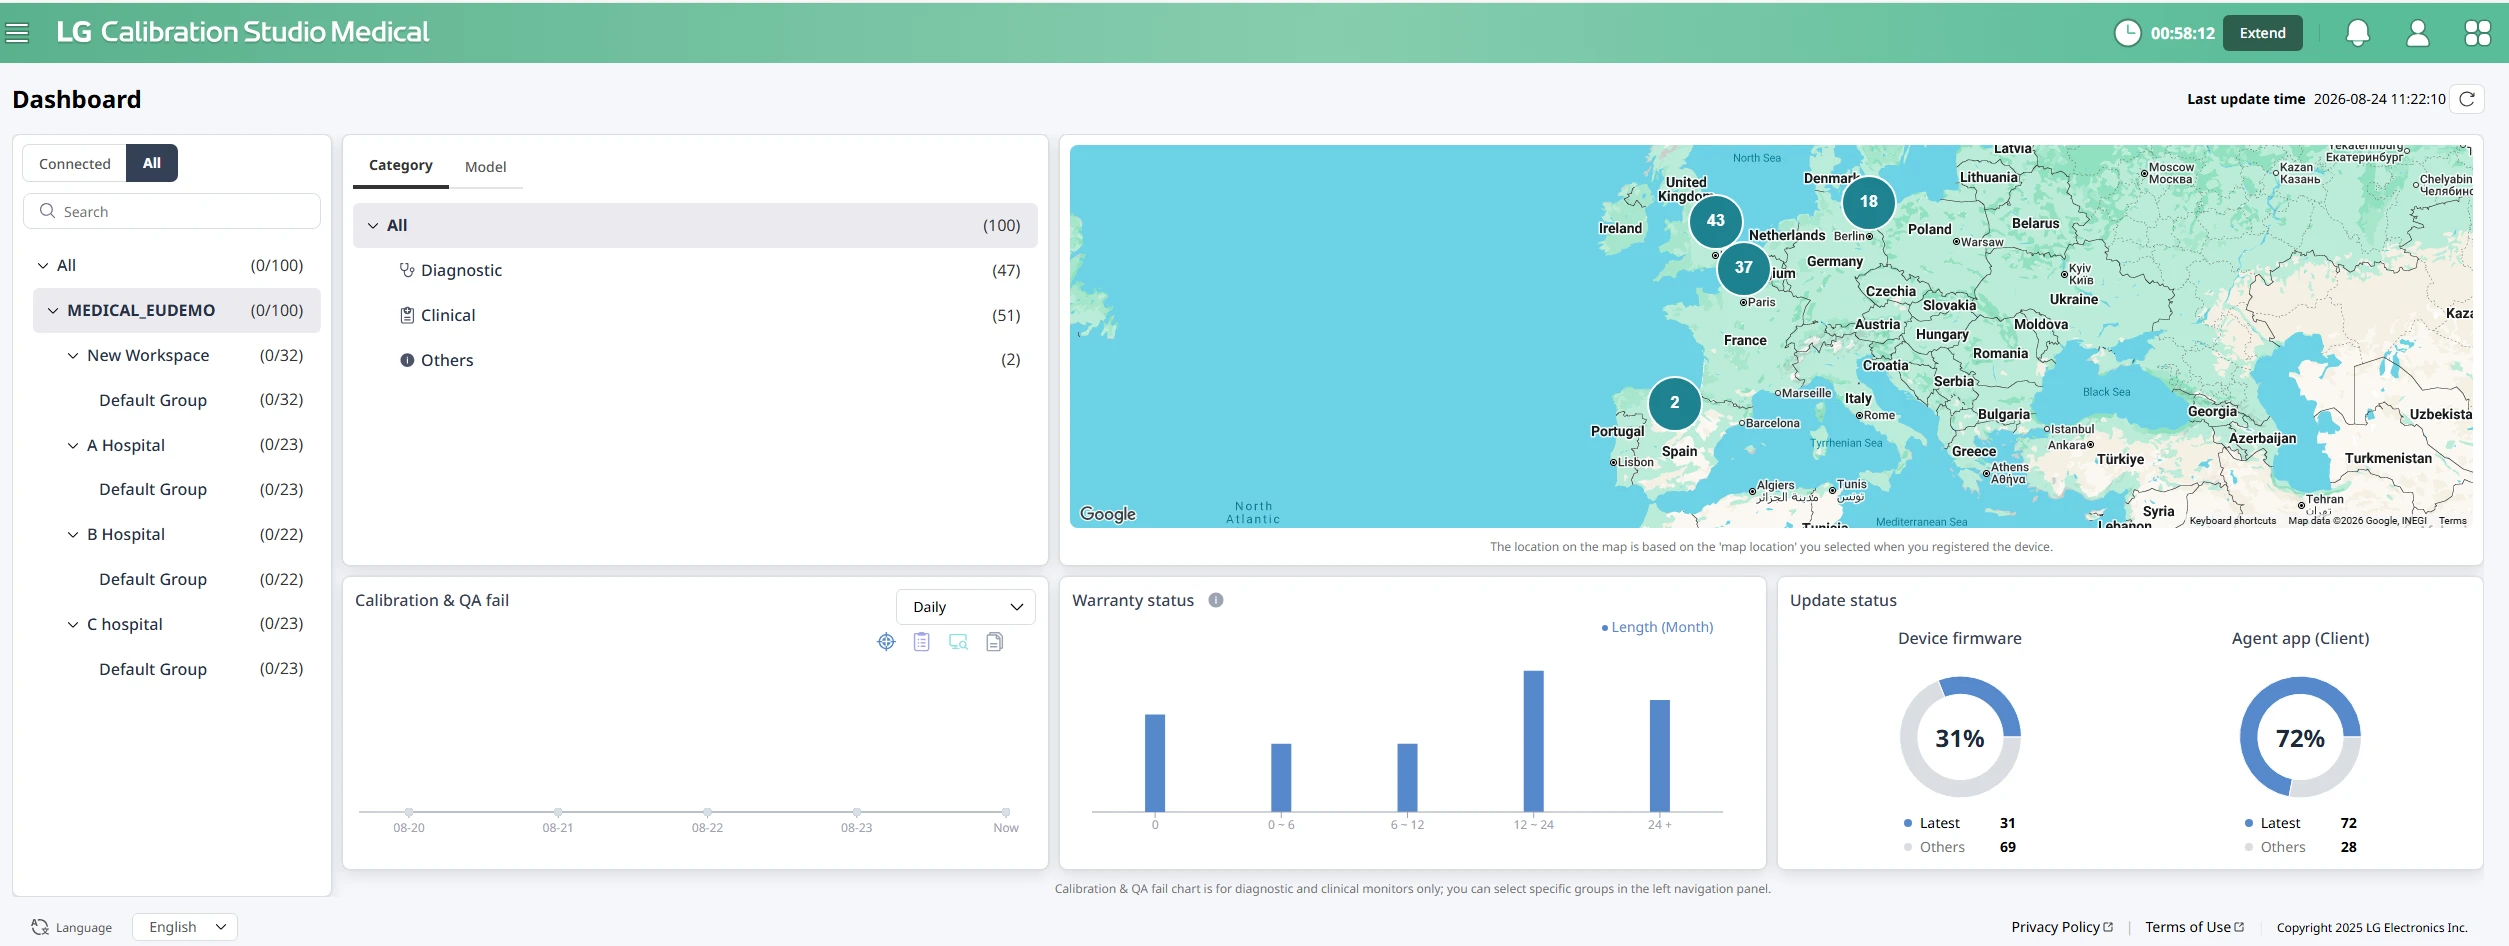
Task: Click the Others category info icon
Action: (407, 360)
